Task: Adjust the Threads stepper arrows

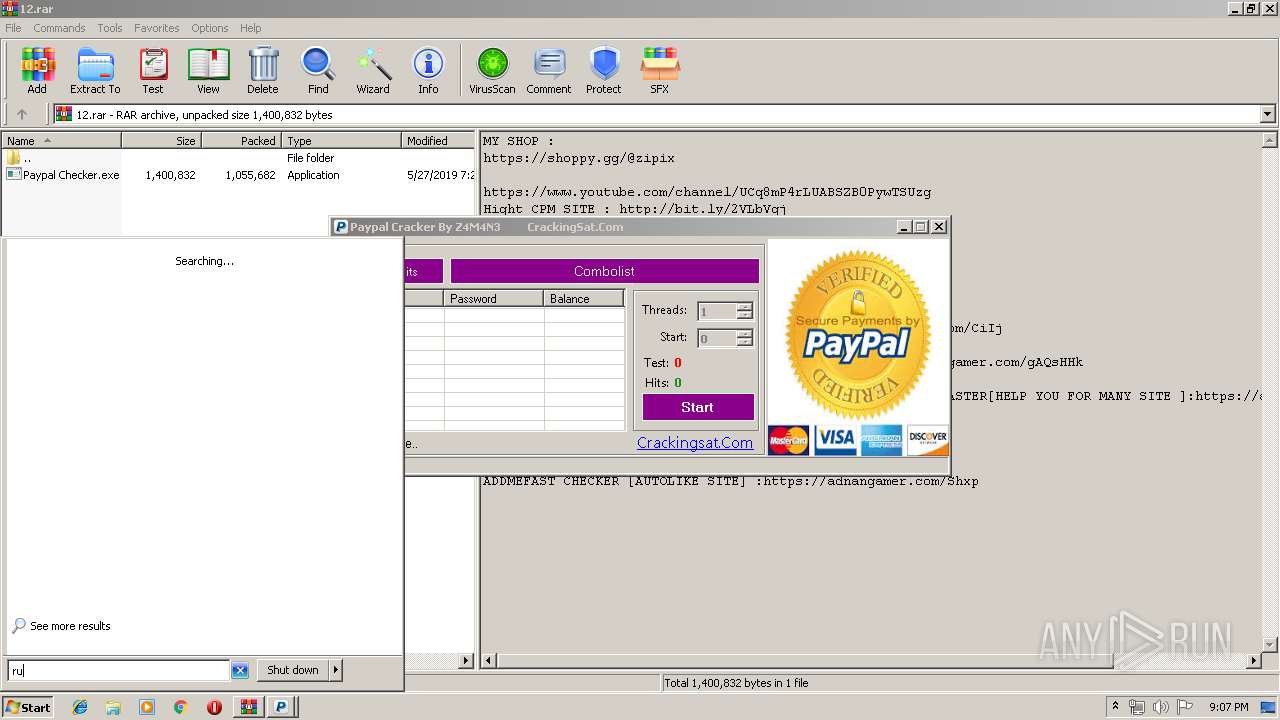Action: pyautogui.click(x=744, y=311)
